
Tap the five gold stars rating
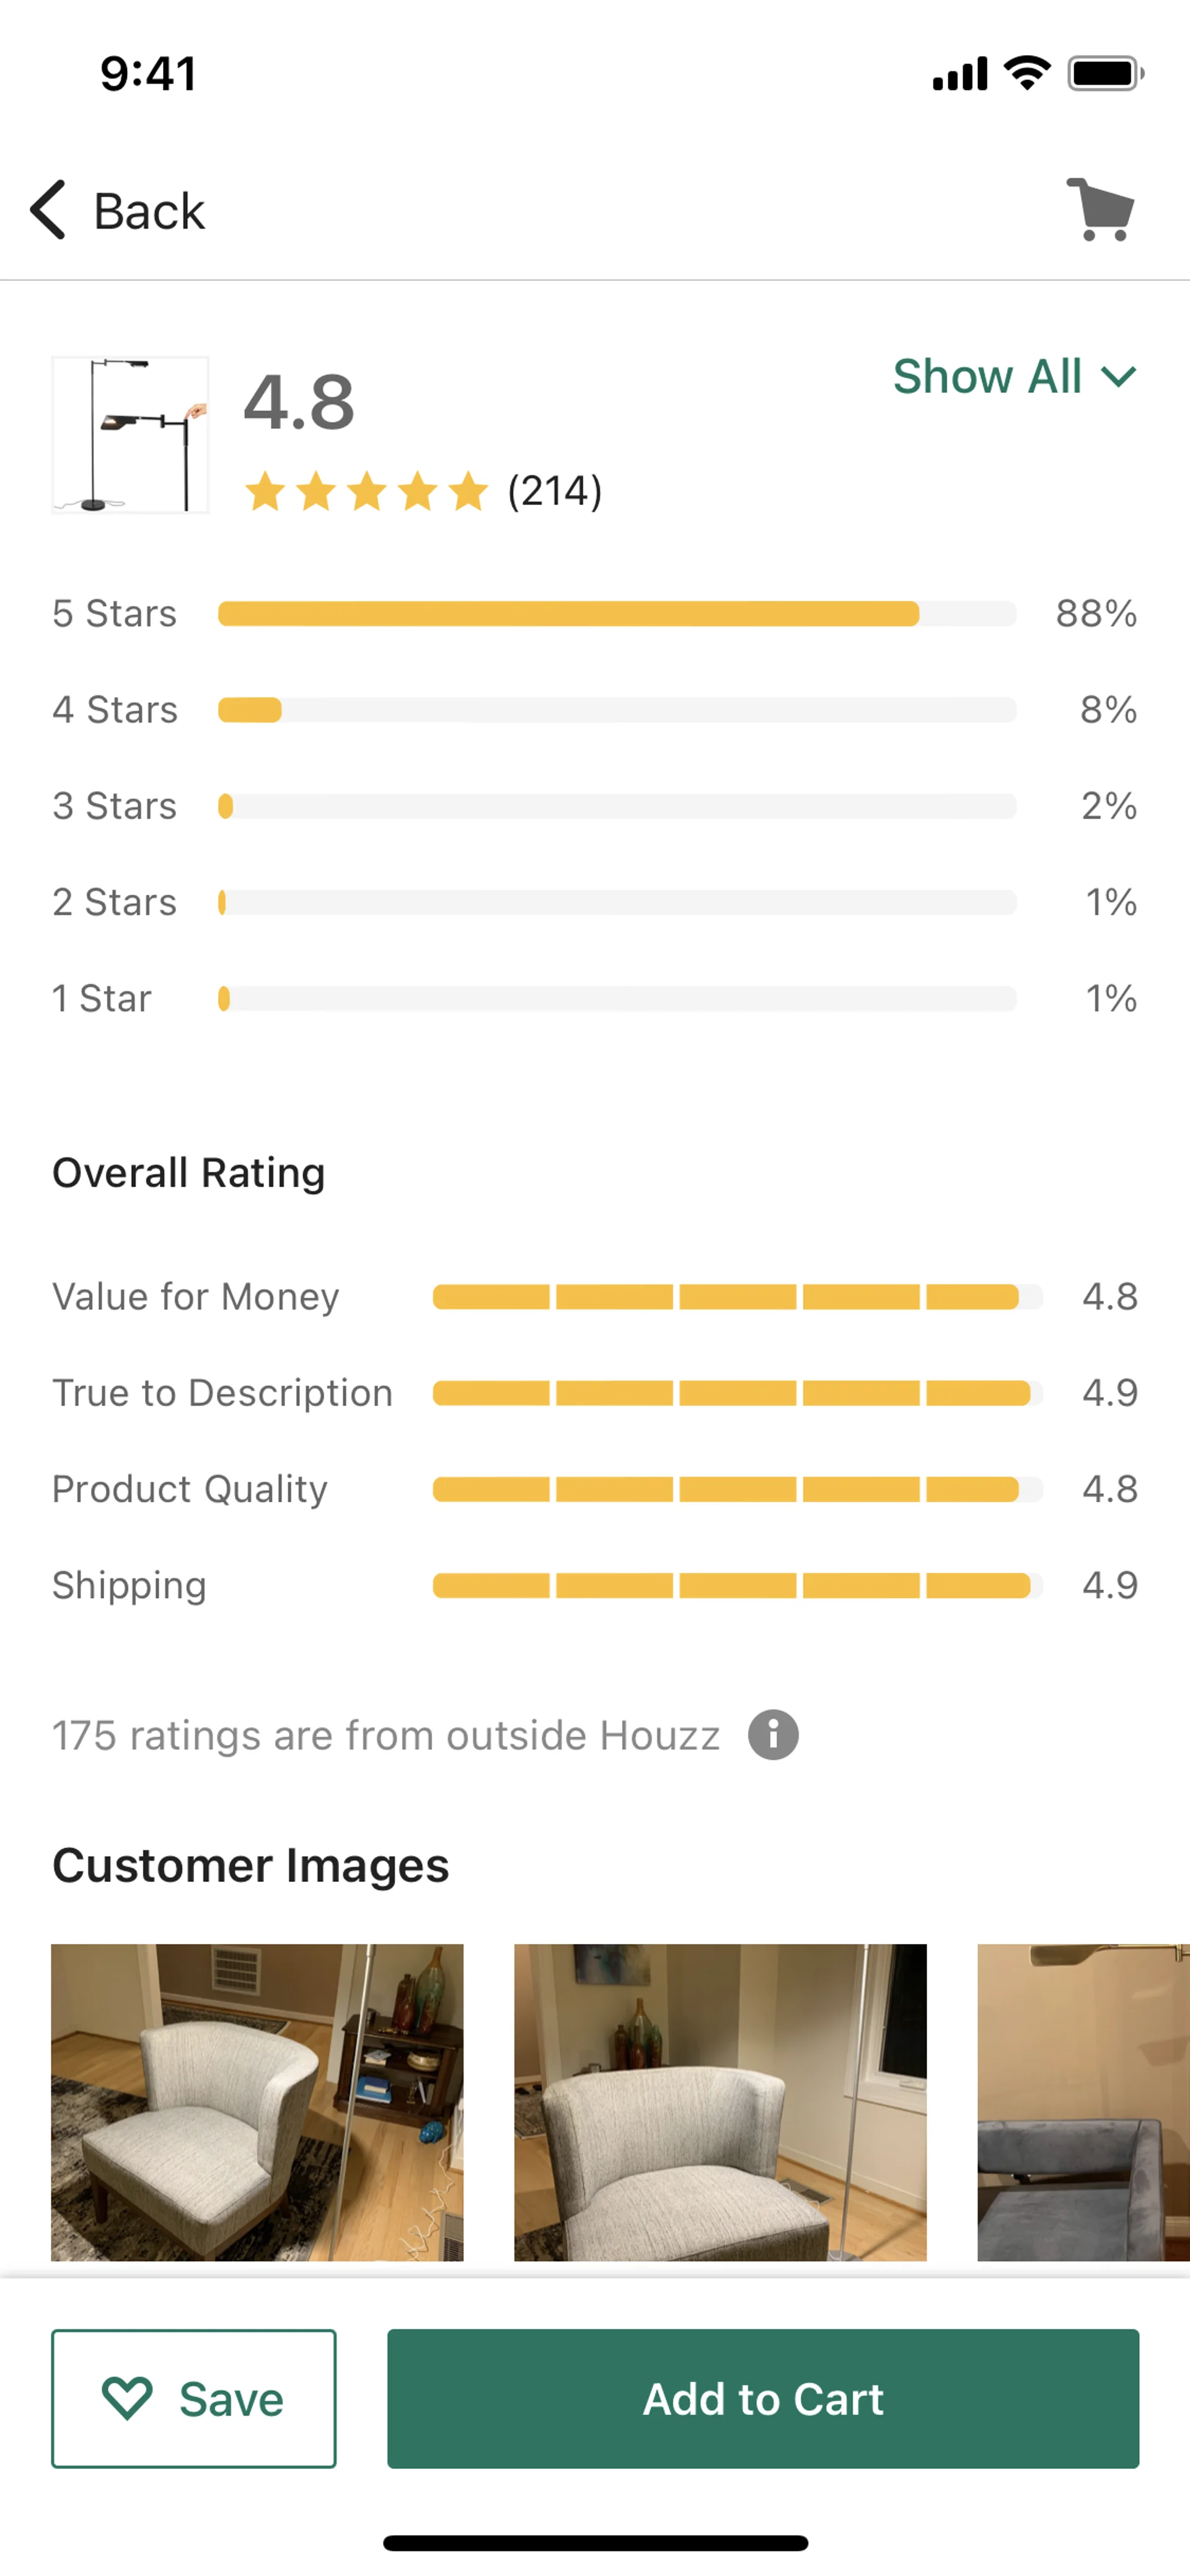(366, 492)
